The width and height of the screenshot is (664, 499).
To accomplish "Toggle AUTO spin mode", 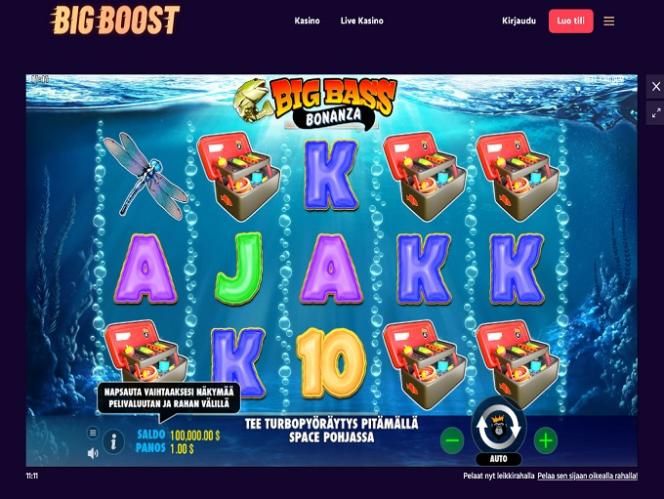I will (x=498, y=459).
